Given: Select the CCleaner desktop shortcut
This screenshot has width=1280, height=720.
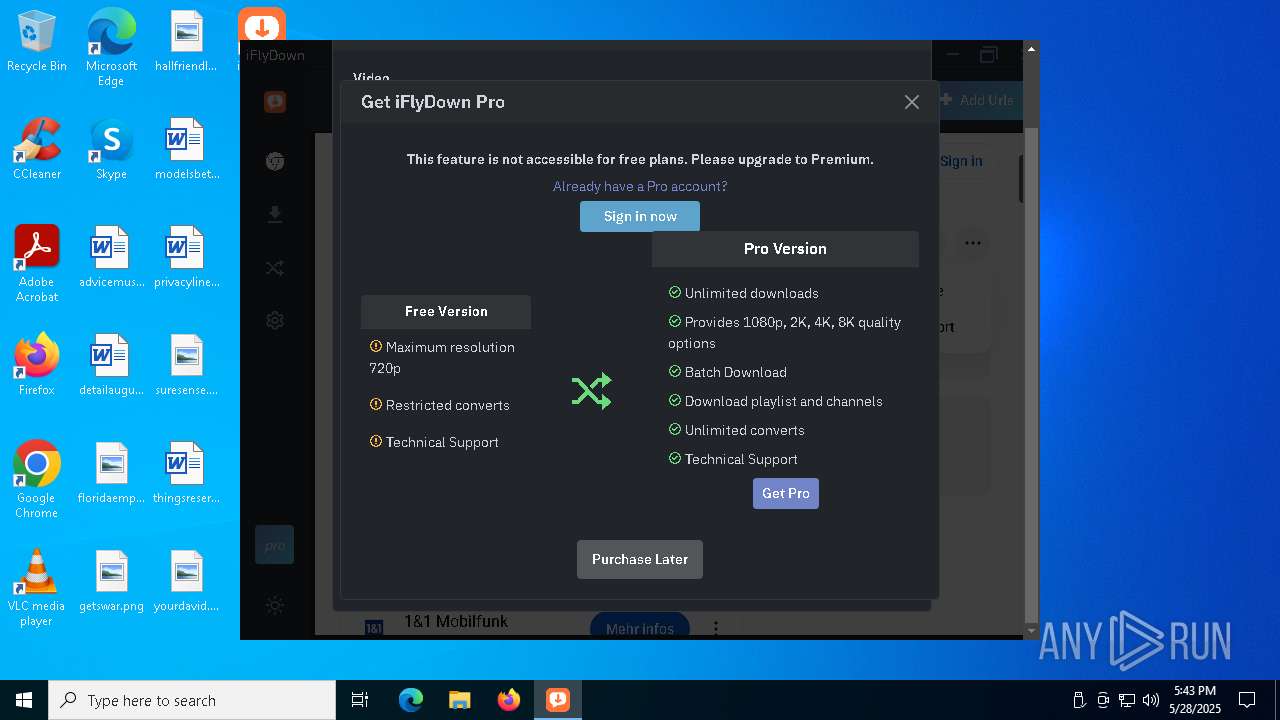Looking at the screenshot, I should tap(37, 149).
